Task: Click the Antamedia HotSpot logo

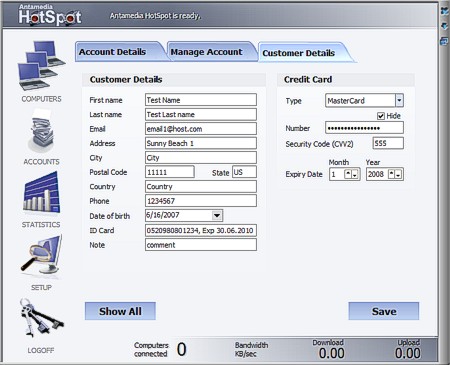Action: (x=50, y=15)
